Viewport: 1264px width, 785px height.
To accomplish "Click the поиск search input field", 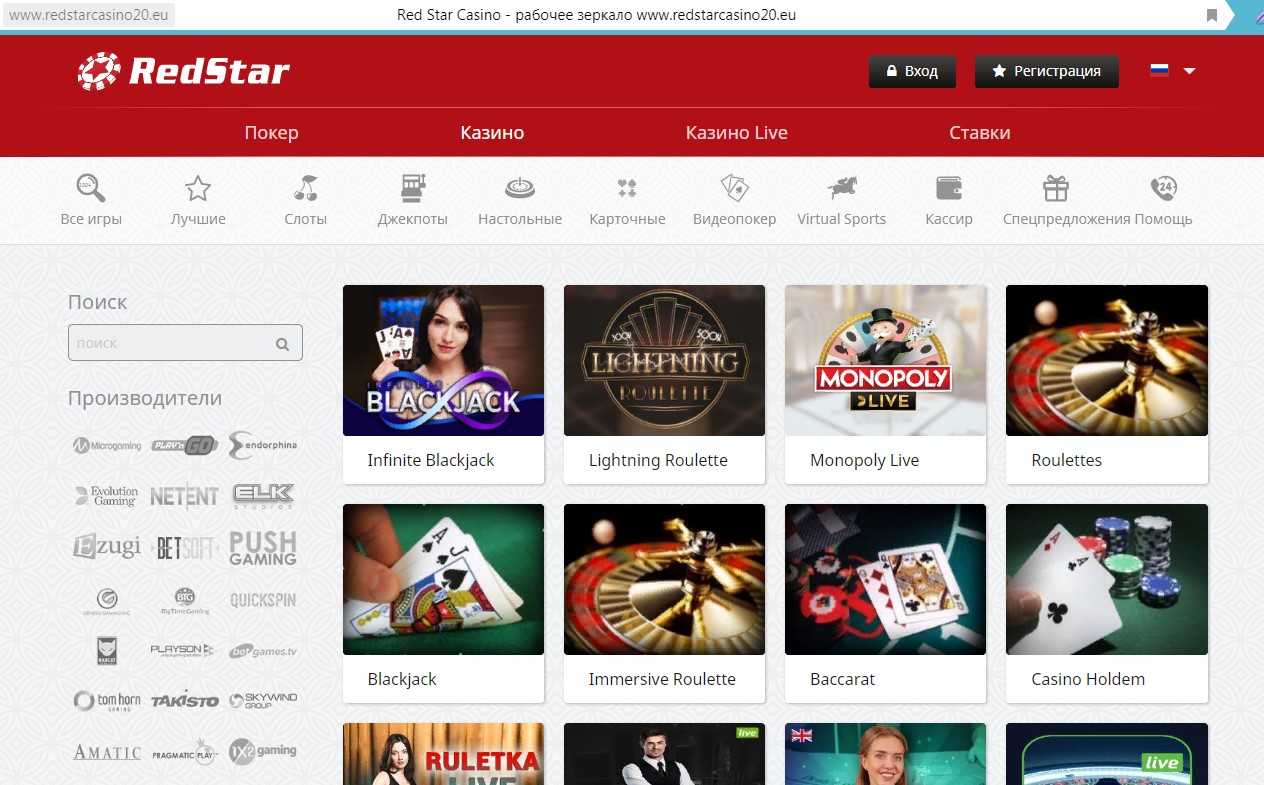I will point(185,343).
